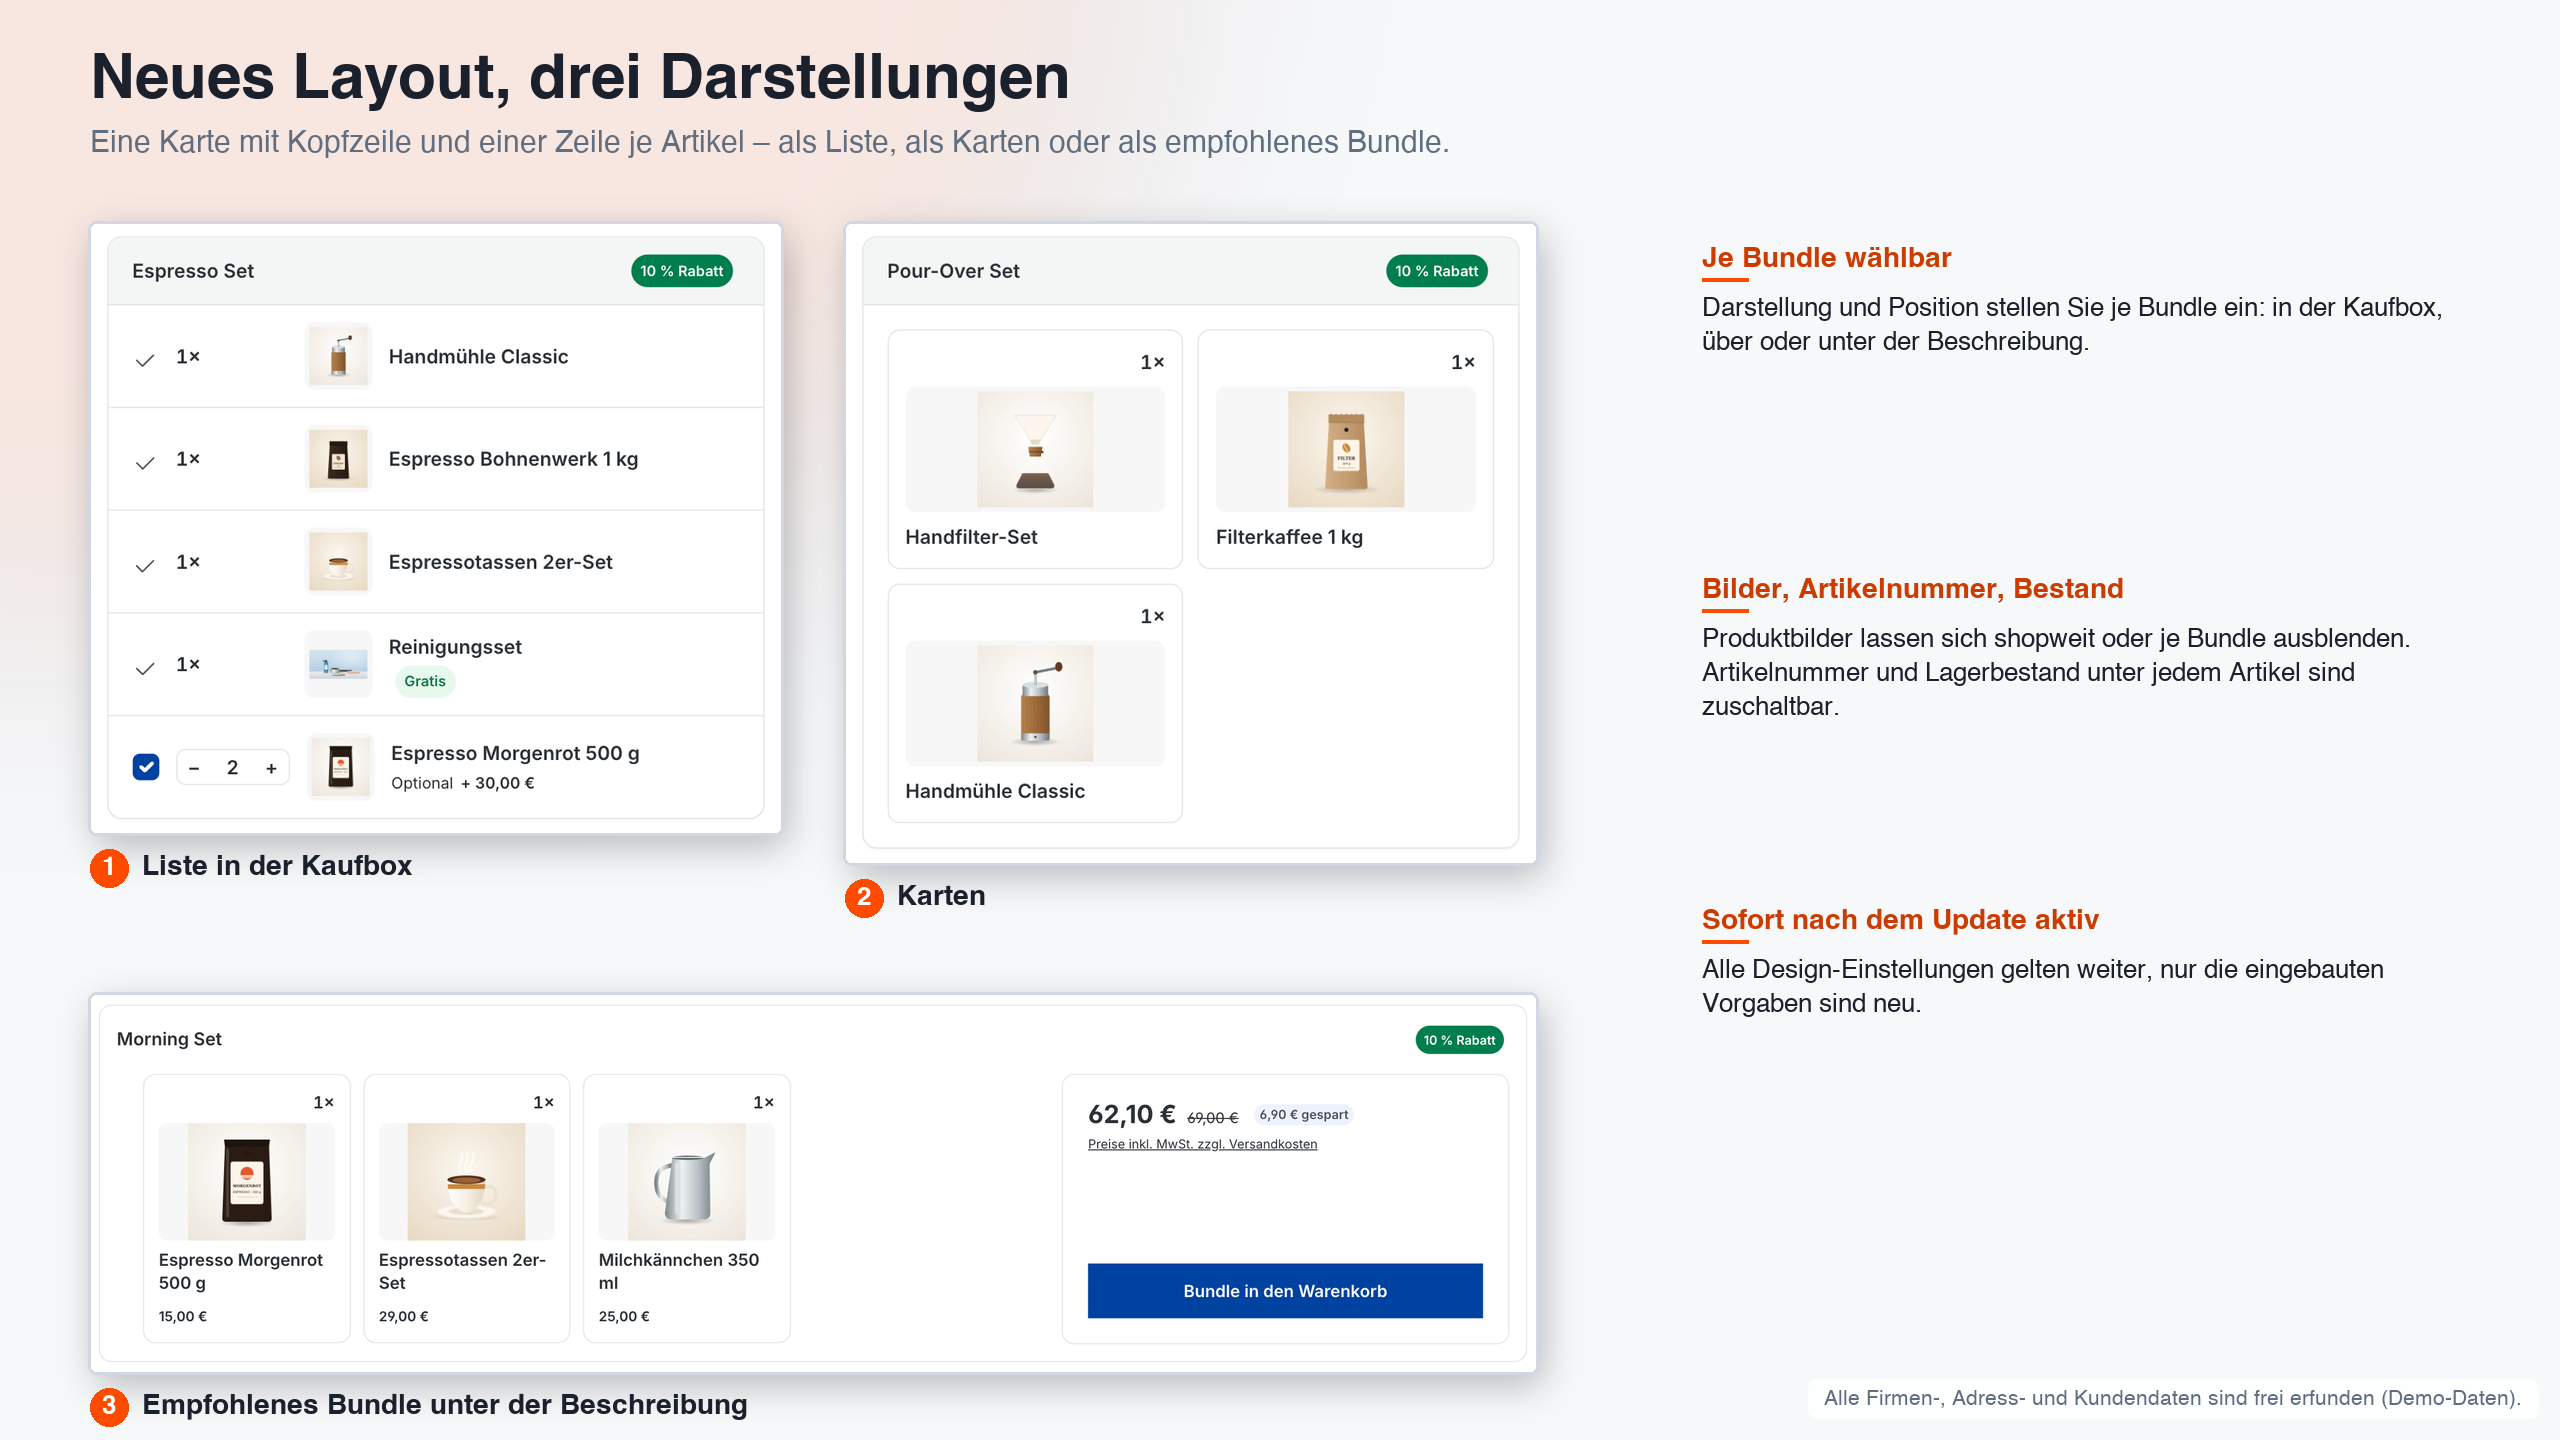Click the quantity value 2 field
Image resolution: width=2560 pixels, height=1440 pixels.
click(232, 768)
